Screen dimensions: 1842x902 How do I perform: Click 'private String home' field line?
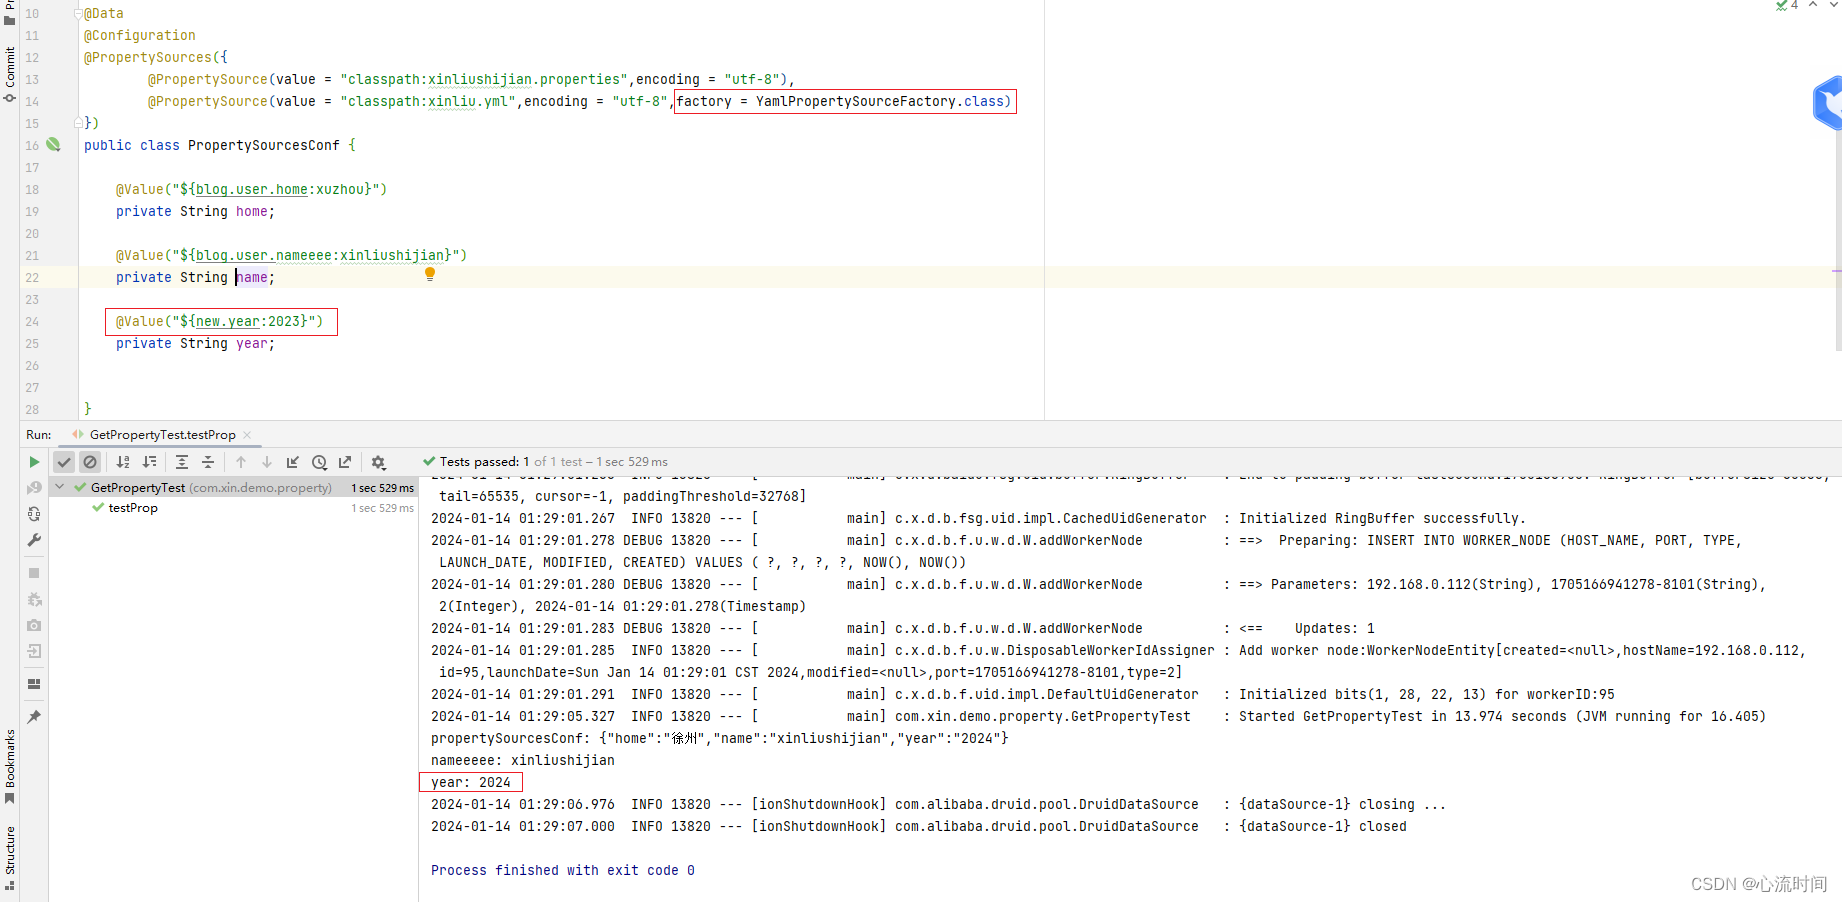[195, 211]
